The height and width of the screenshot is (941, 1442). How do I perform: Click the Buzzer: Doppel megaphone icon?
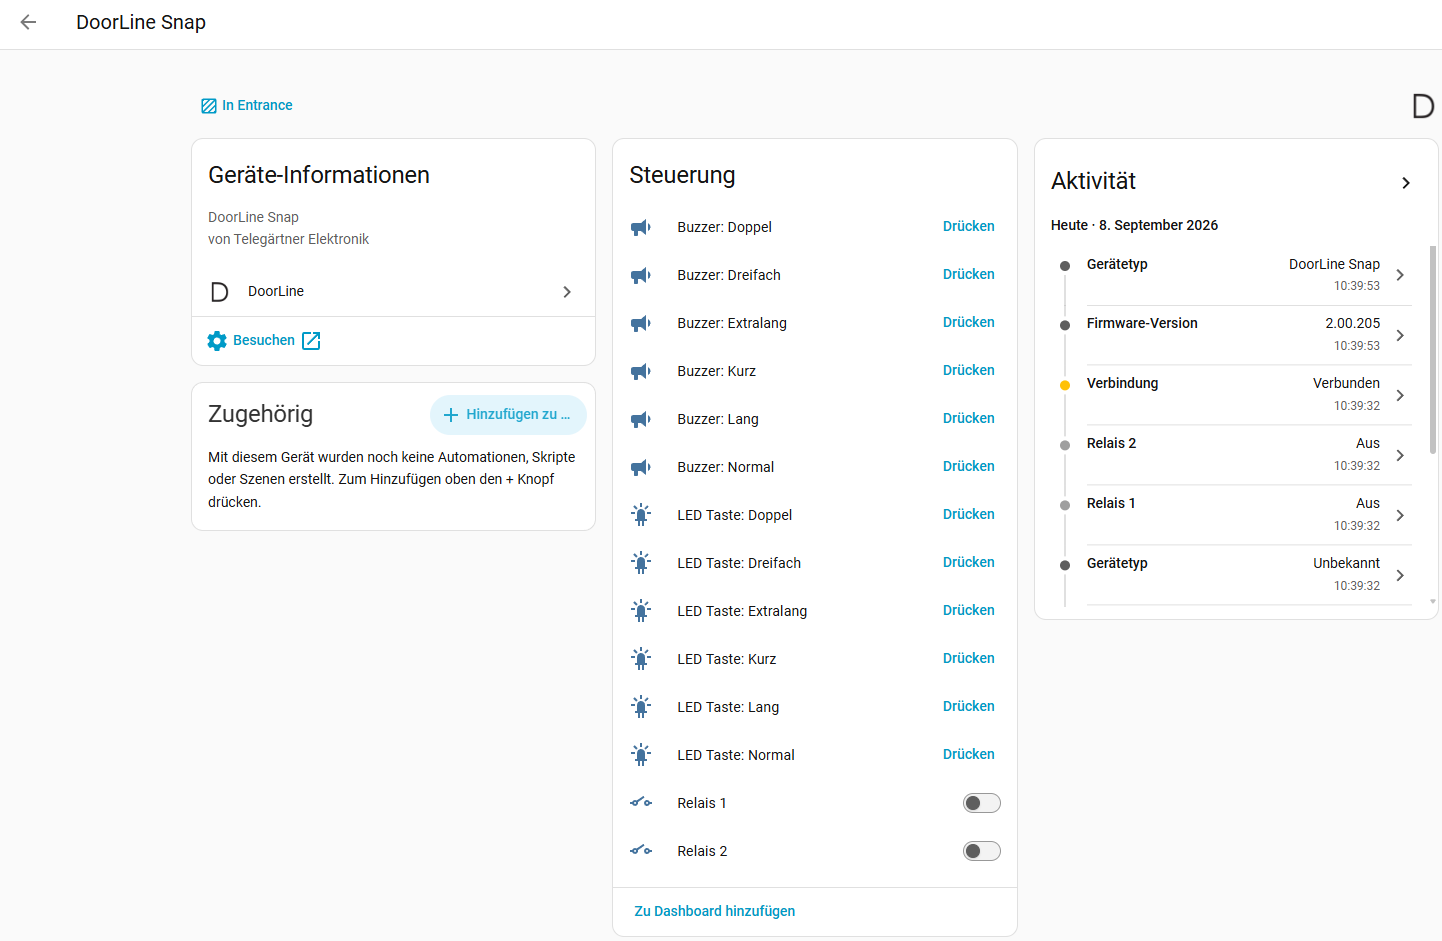click(641, 227)
